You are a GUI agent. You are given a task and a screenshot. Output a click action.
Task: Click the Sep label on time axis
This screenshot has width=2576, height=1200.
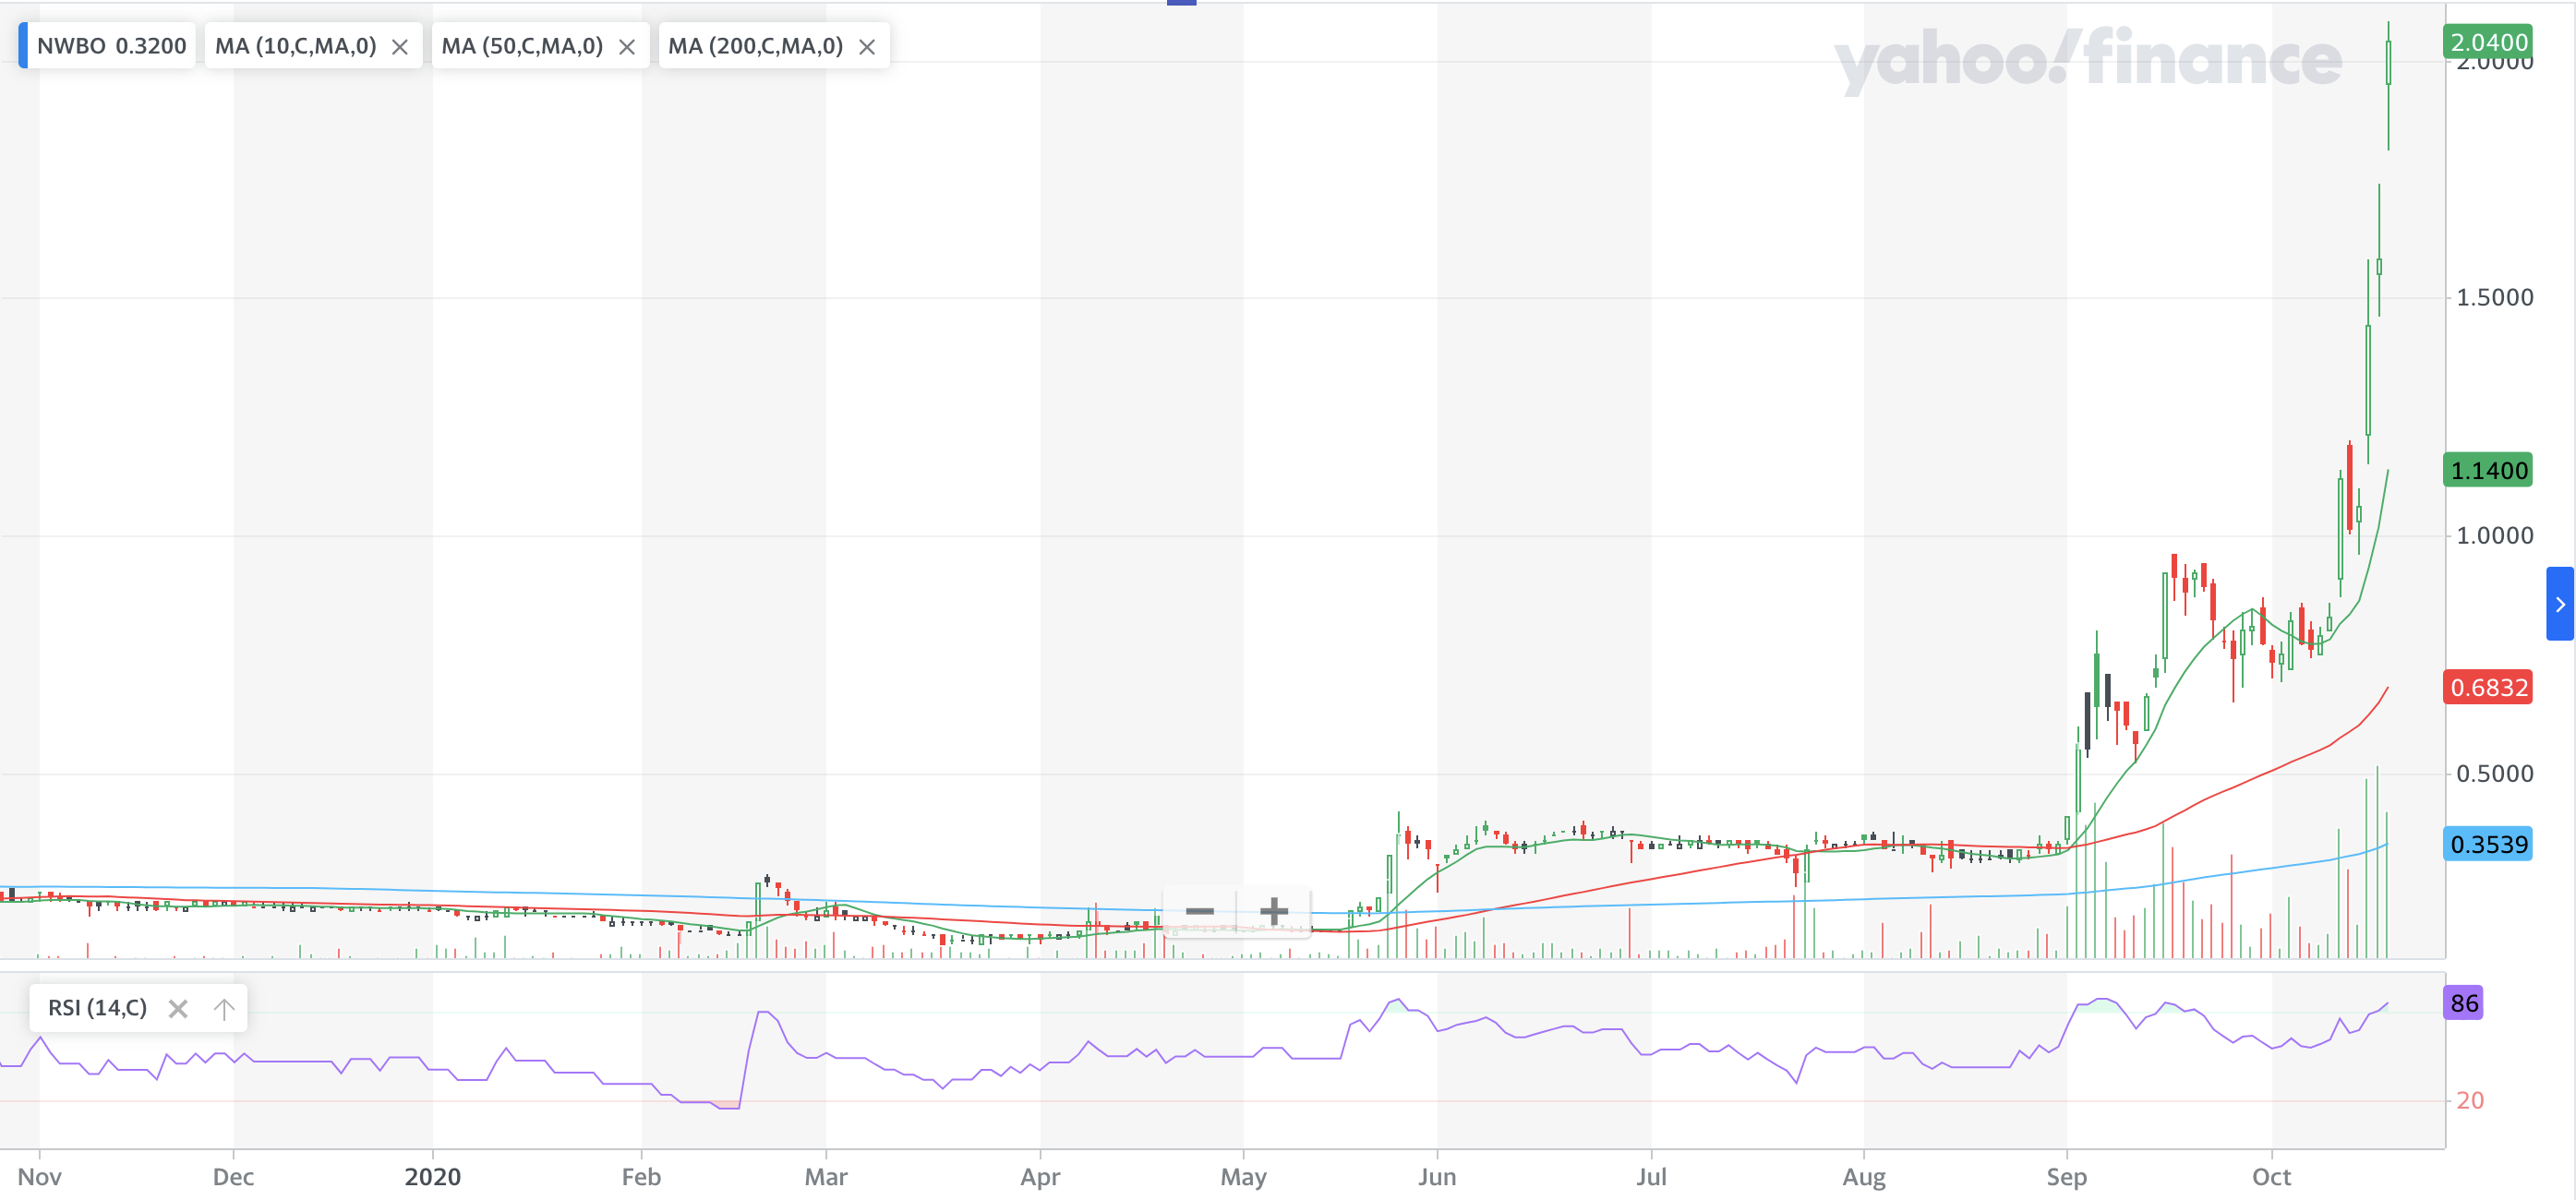2066,1177
